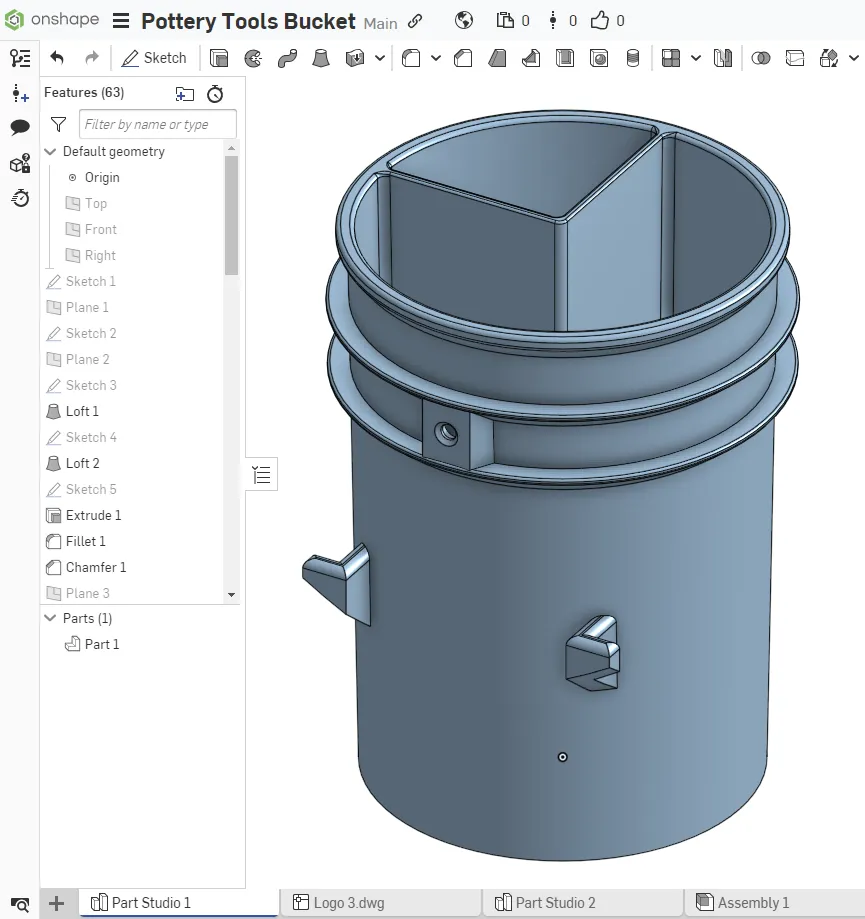Image resolution: width=865 pixels, height=919 pixels.
Task: Toggle the feature list panel icon
Action: click(x=20, y=58)
